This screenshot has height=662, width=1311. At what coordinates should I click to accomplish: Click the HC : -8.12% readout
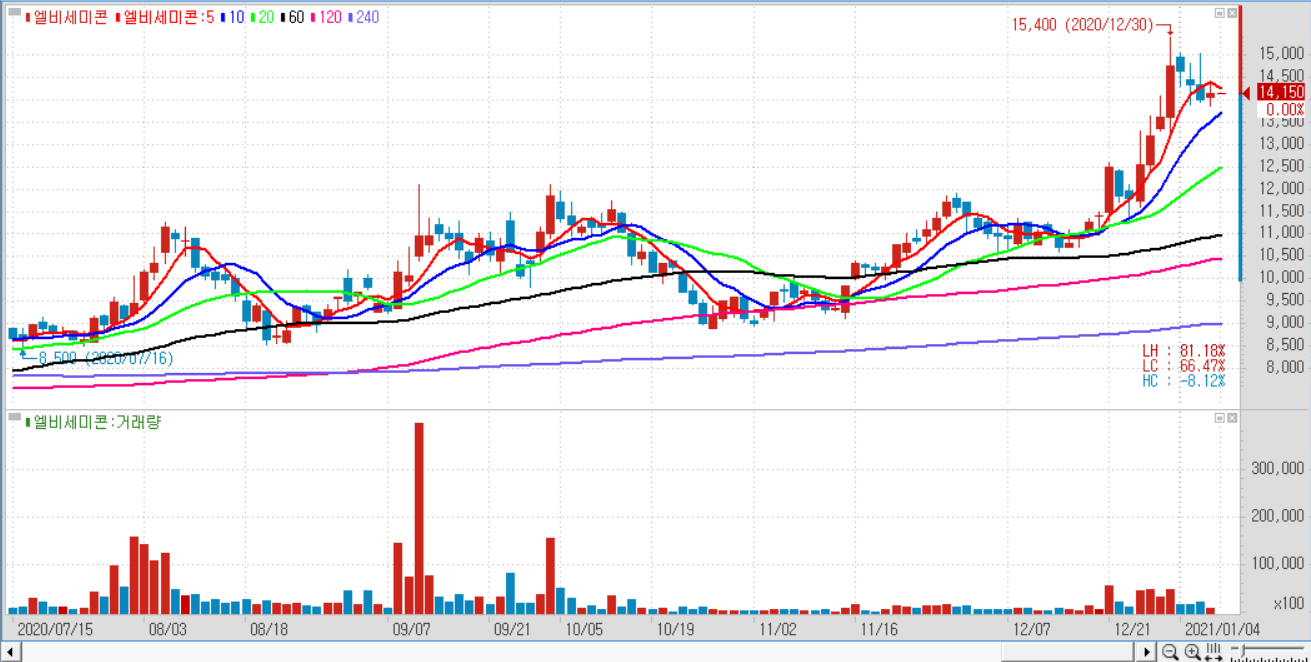click(x=1184, y=381)
